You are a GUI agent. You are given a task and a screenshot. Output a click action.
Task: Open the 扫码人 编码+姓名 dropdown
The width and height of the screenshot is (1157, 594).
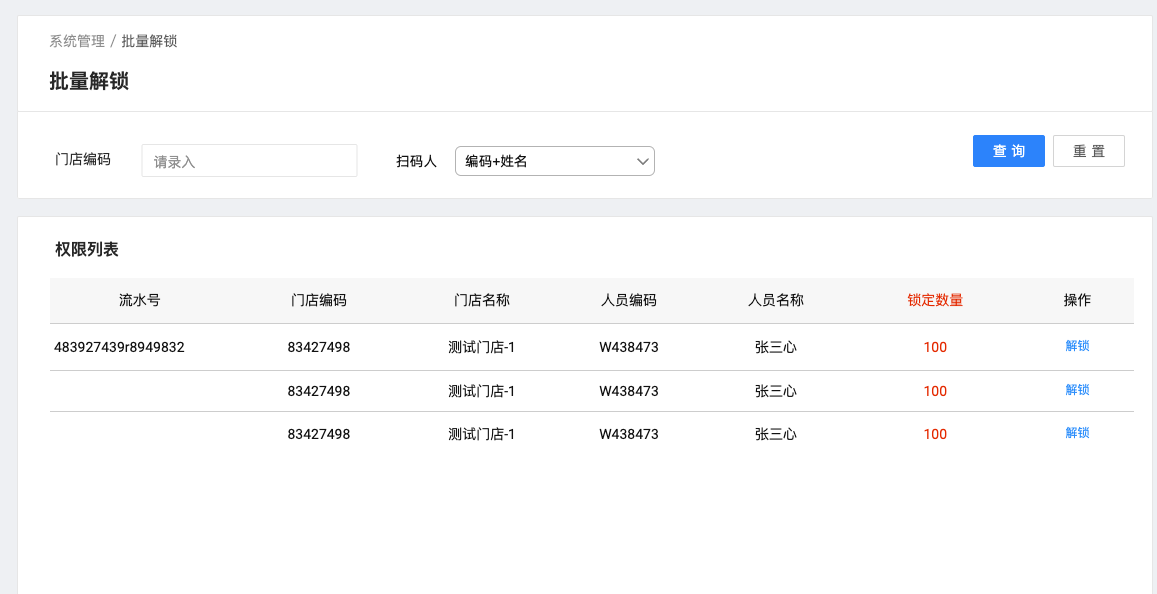pos(555,161)
